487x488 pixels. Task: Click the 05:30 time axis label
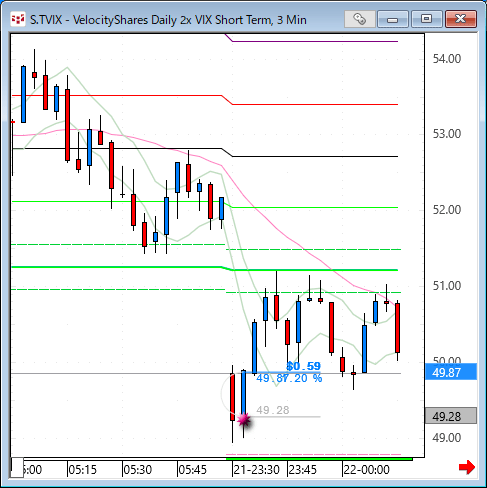tap(137, 470)
